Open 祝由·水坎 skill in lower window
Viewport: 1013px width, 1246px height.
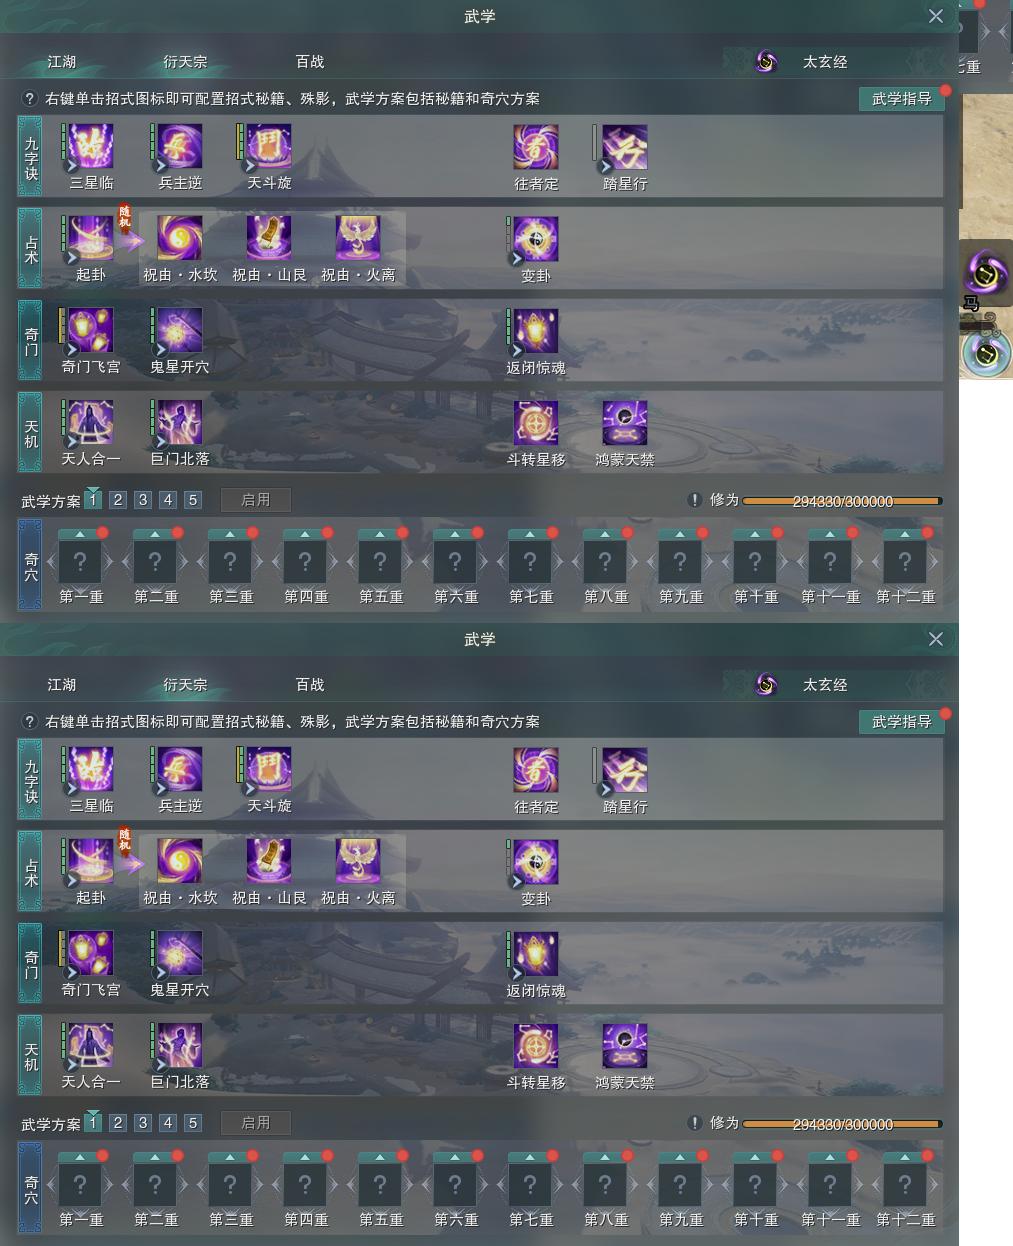point(180,862)
